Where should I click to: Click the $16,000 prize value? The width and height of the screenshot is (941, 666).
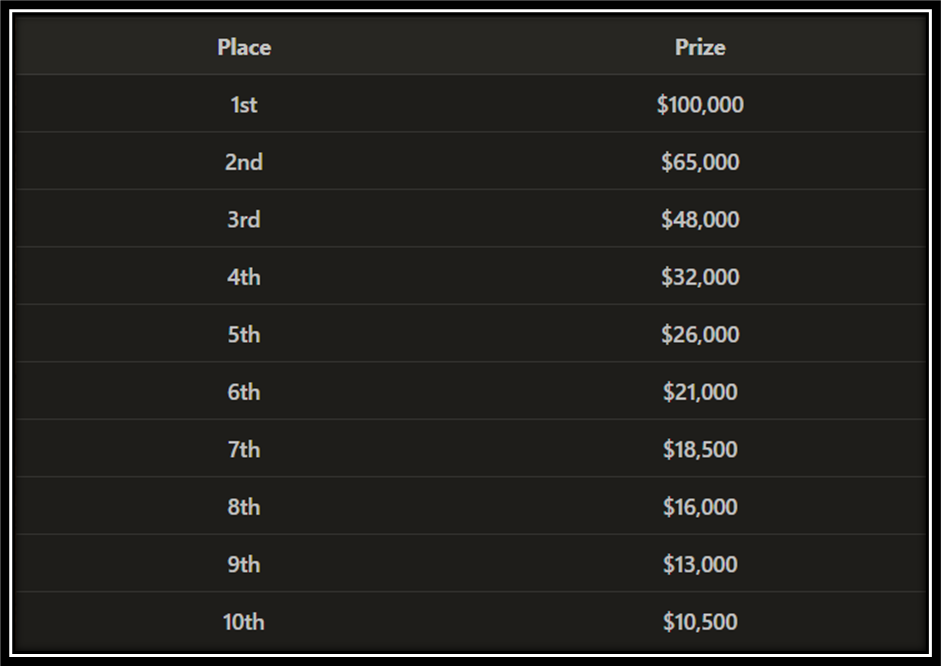click(700, 508)
